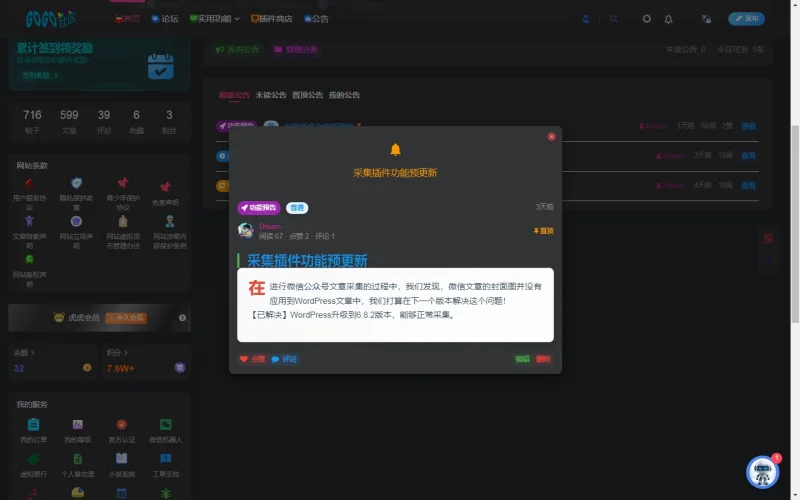Click the search magnifier icon in header

point(614,19)
